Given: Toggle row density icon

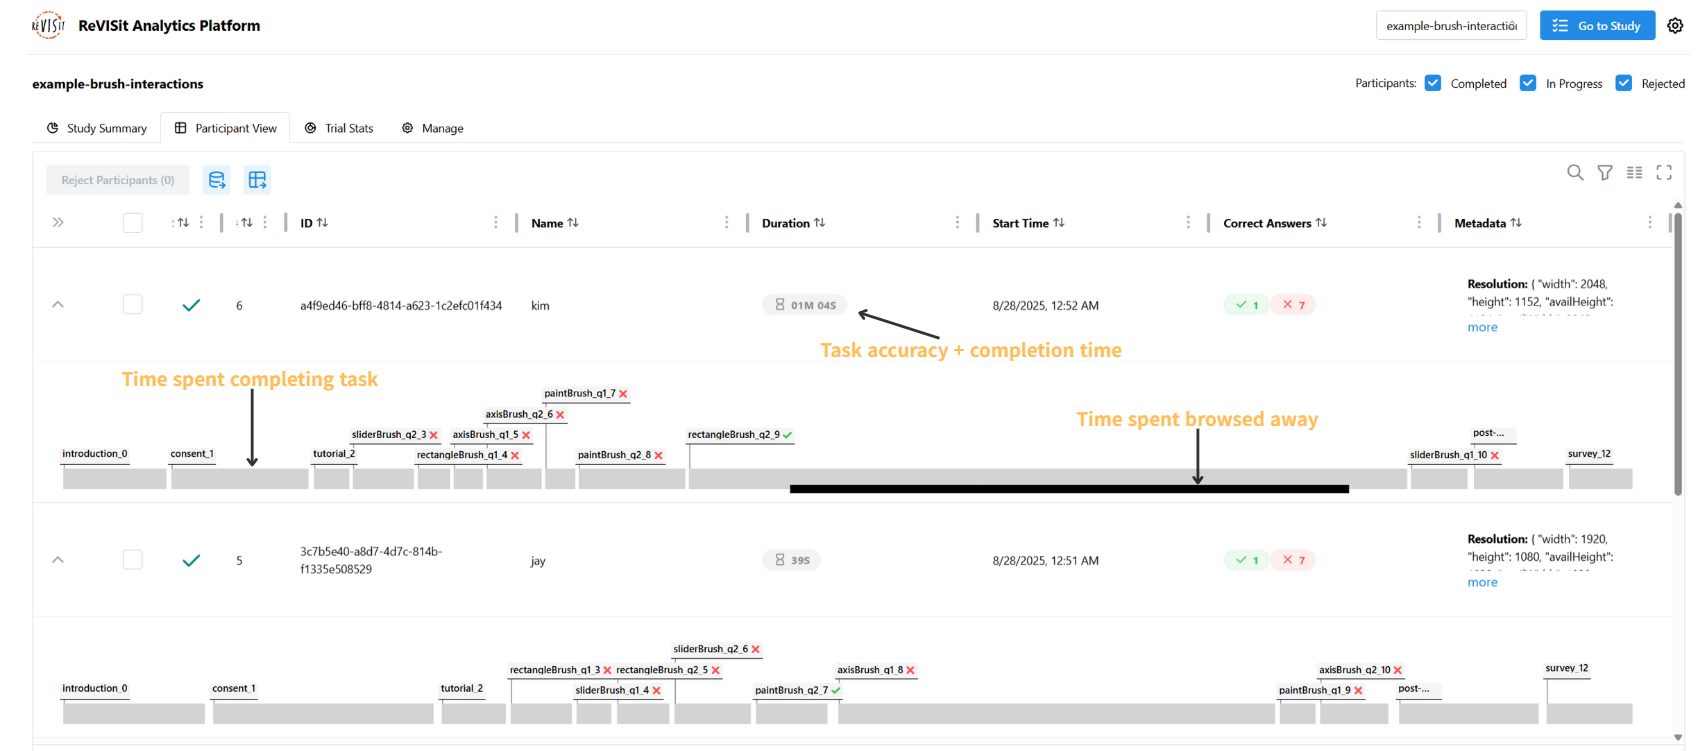Looking at the screenshot, I should pos(1634,172).
